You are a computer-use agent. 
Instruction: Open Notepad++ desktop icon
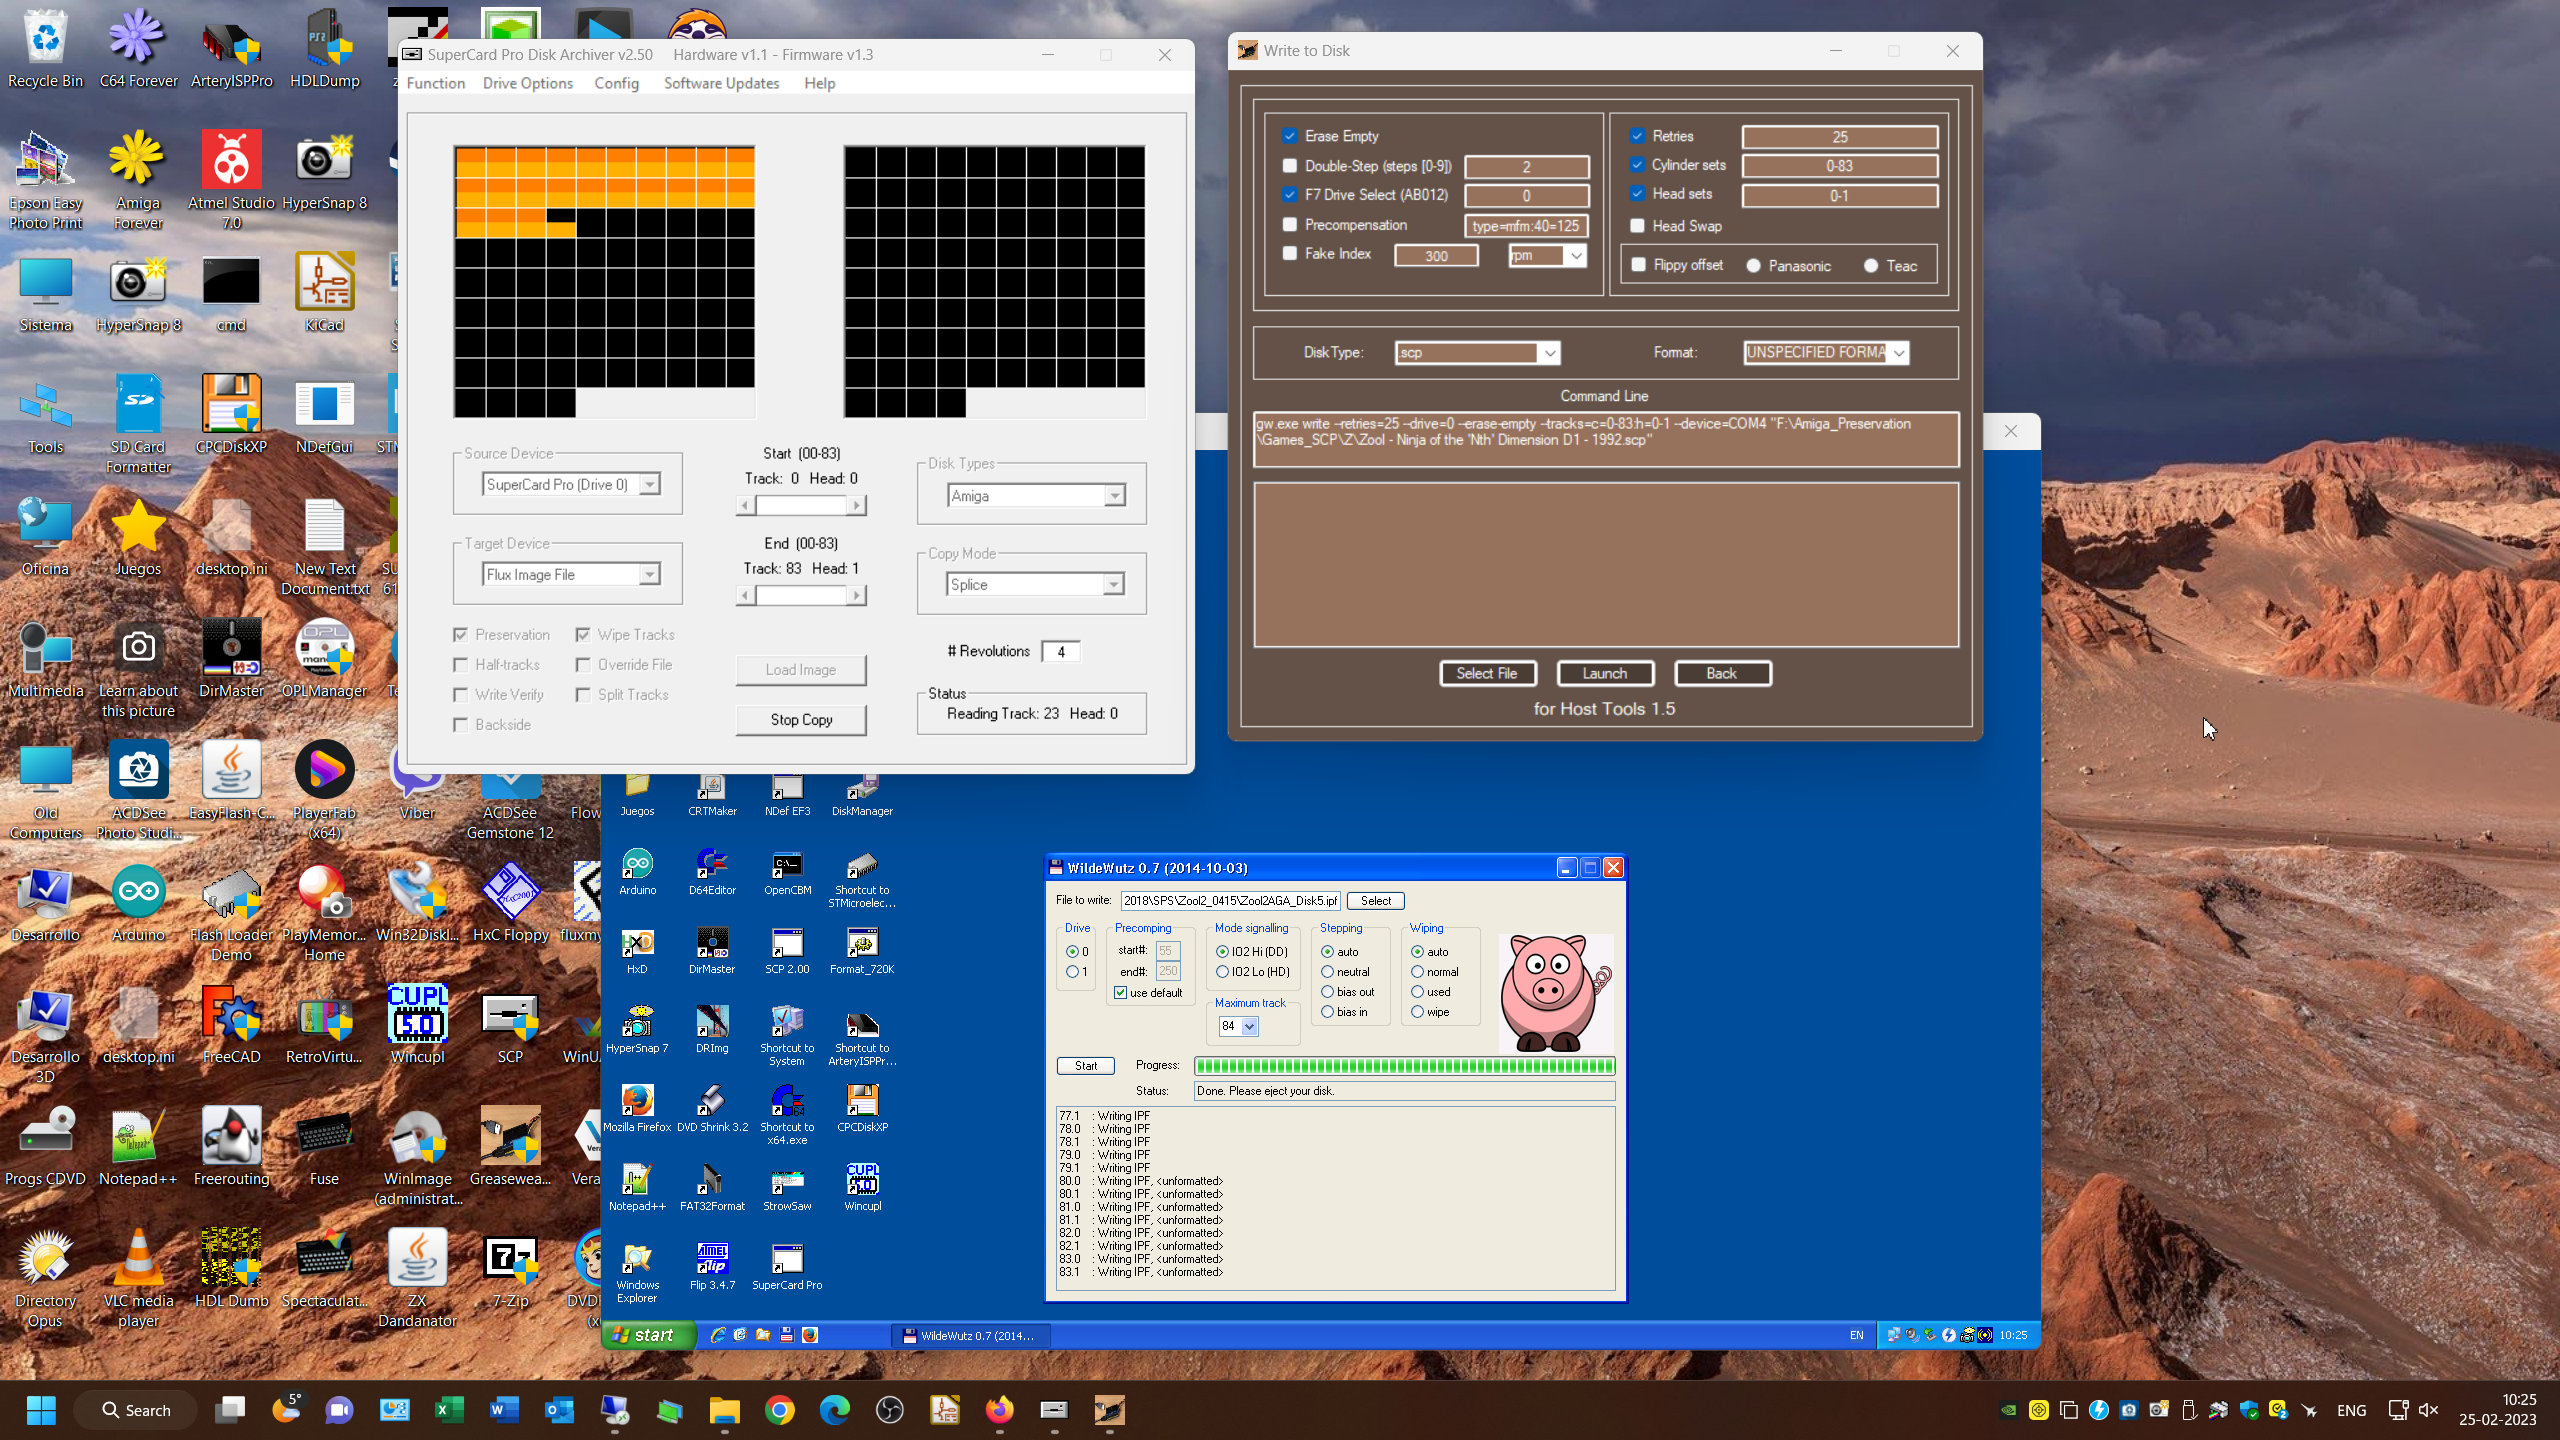[138, 1146]
